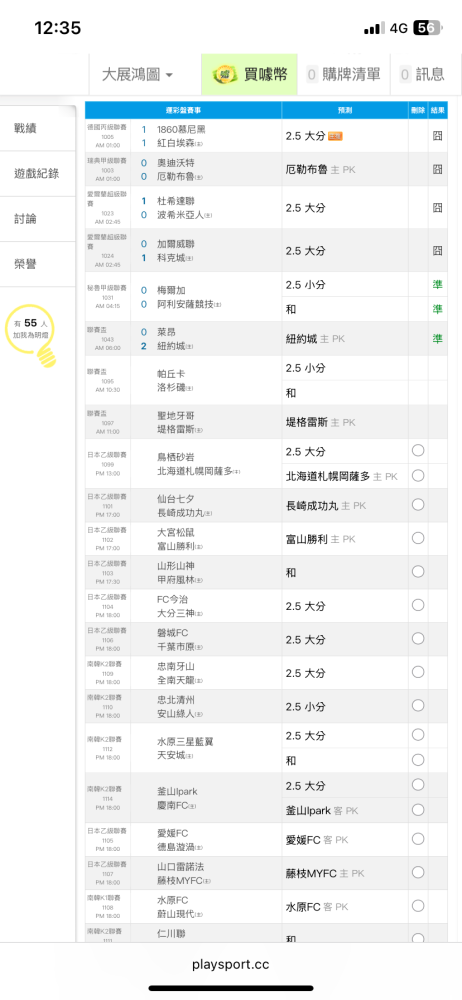The height and width of the screenshot is (1000, 462).
Task: Select 討論 in the left sidebar
Action: pos(38,219)
